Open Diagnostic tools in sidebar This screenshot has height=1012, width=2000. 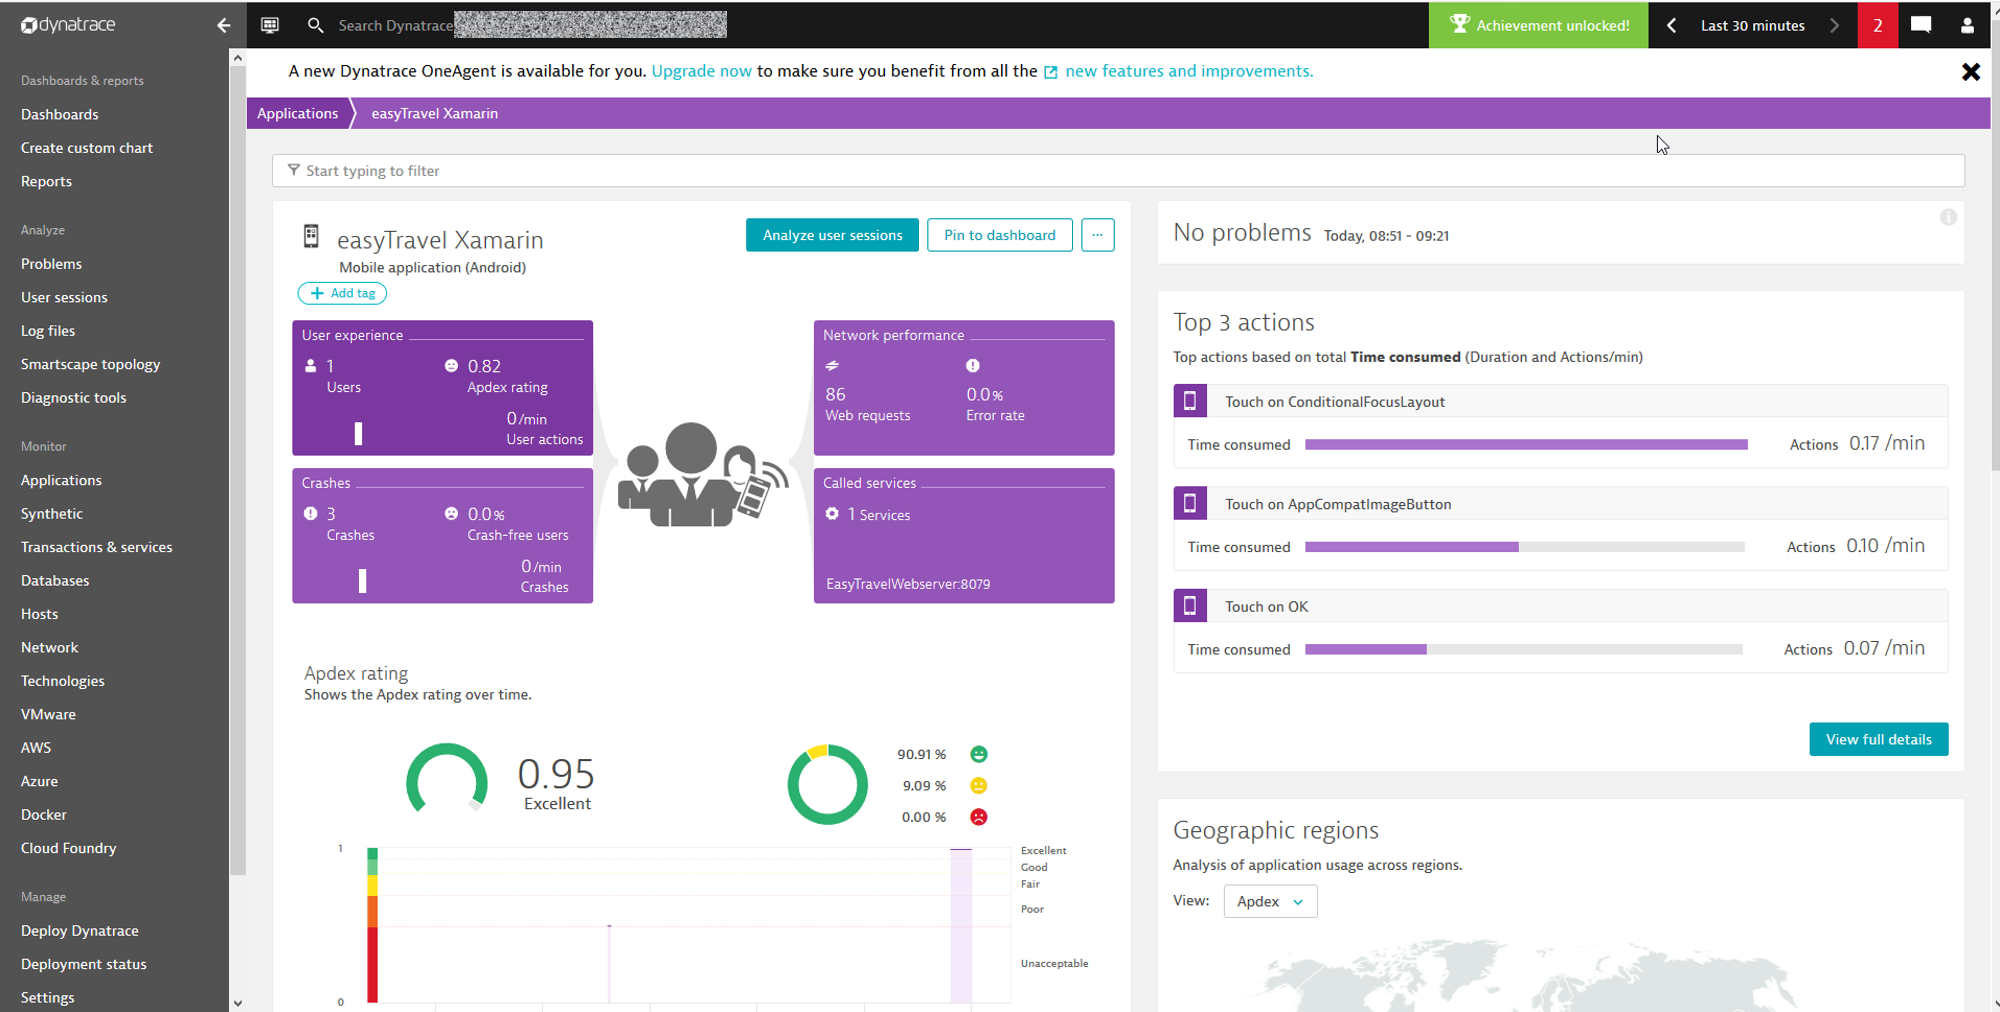[x=73, y=397]
